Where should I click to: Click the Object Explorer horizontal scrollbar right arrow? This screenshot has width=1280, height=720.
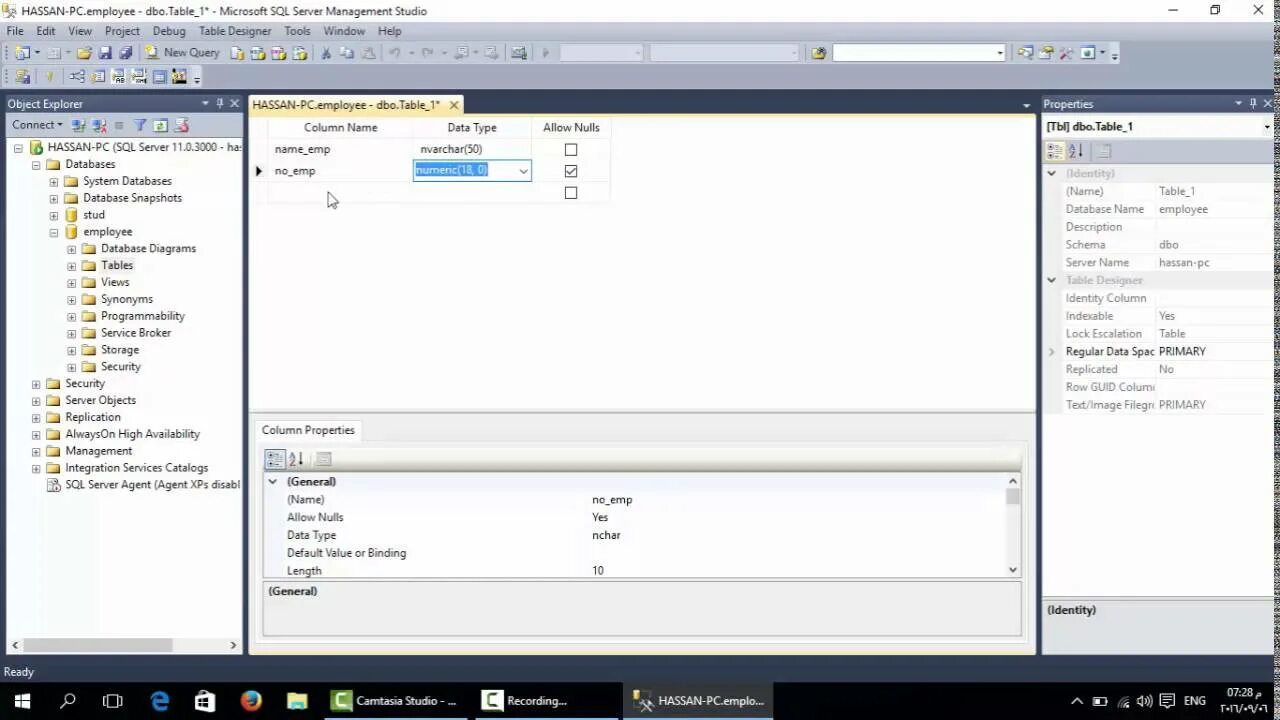pos(234,646)
